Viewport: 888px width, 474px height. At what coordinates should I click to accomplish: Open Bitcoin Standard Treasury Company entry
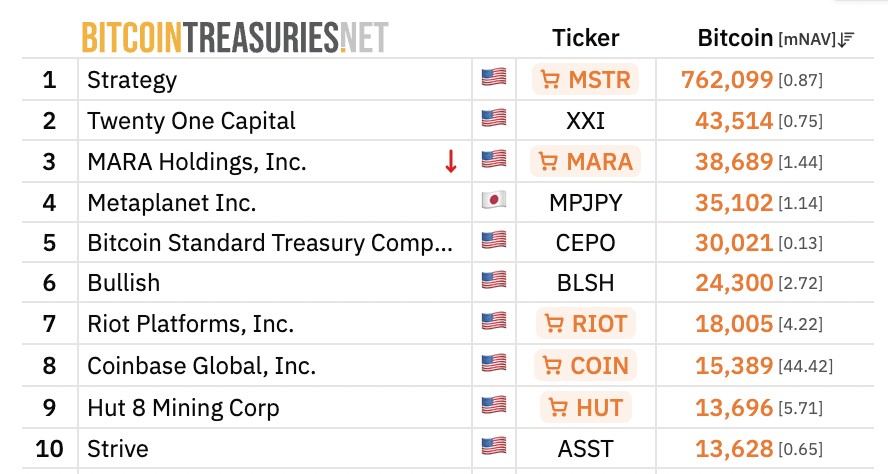click(x=270, y=243)
